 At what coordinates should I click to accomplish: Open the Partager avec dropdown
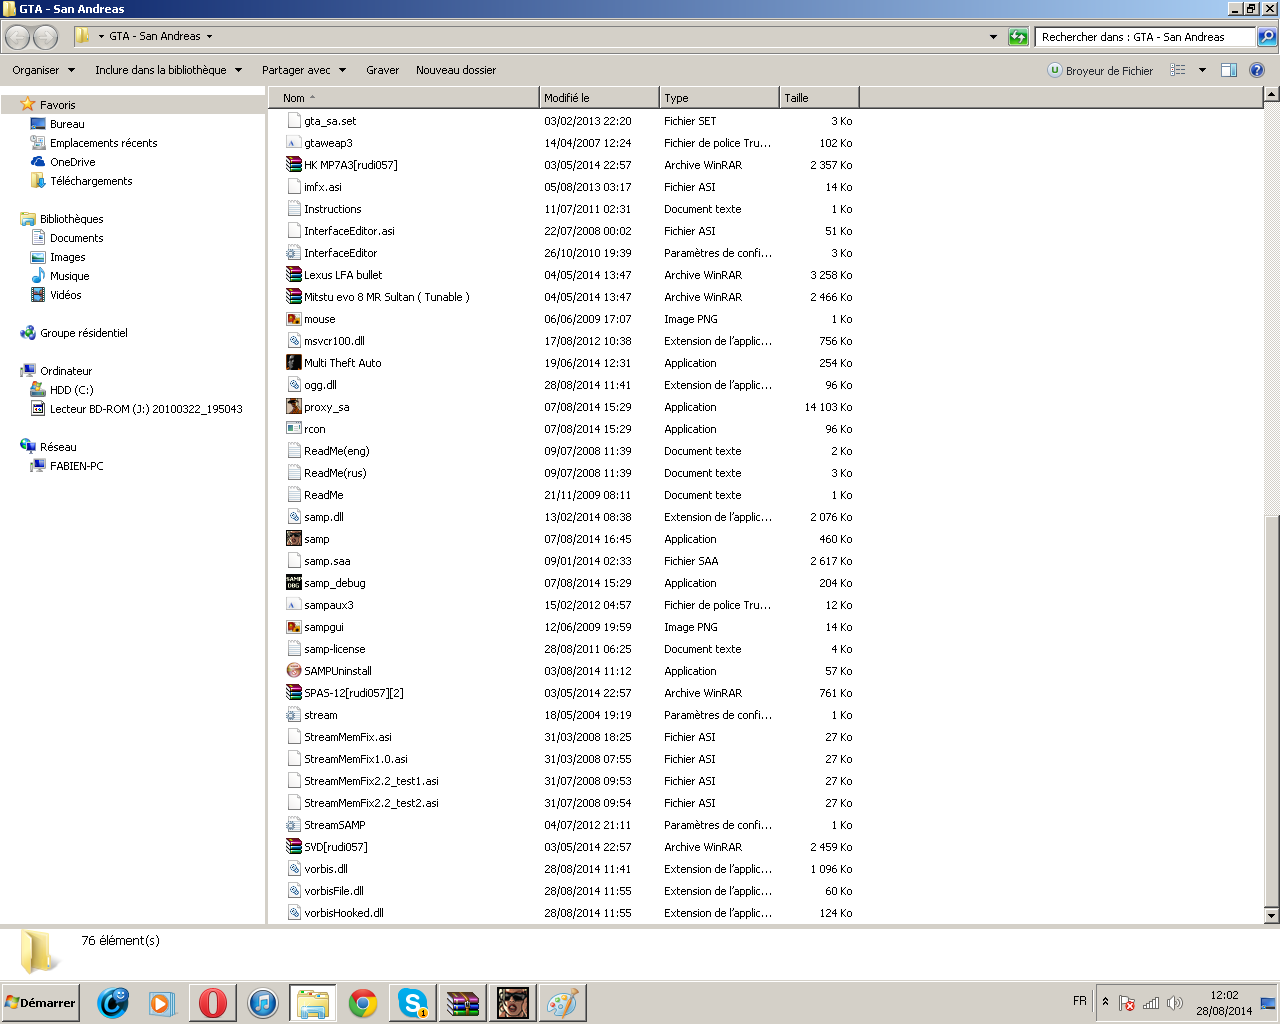click(304, 70)
